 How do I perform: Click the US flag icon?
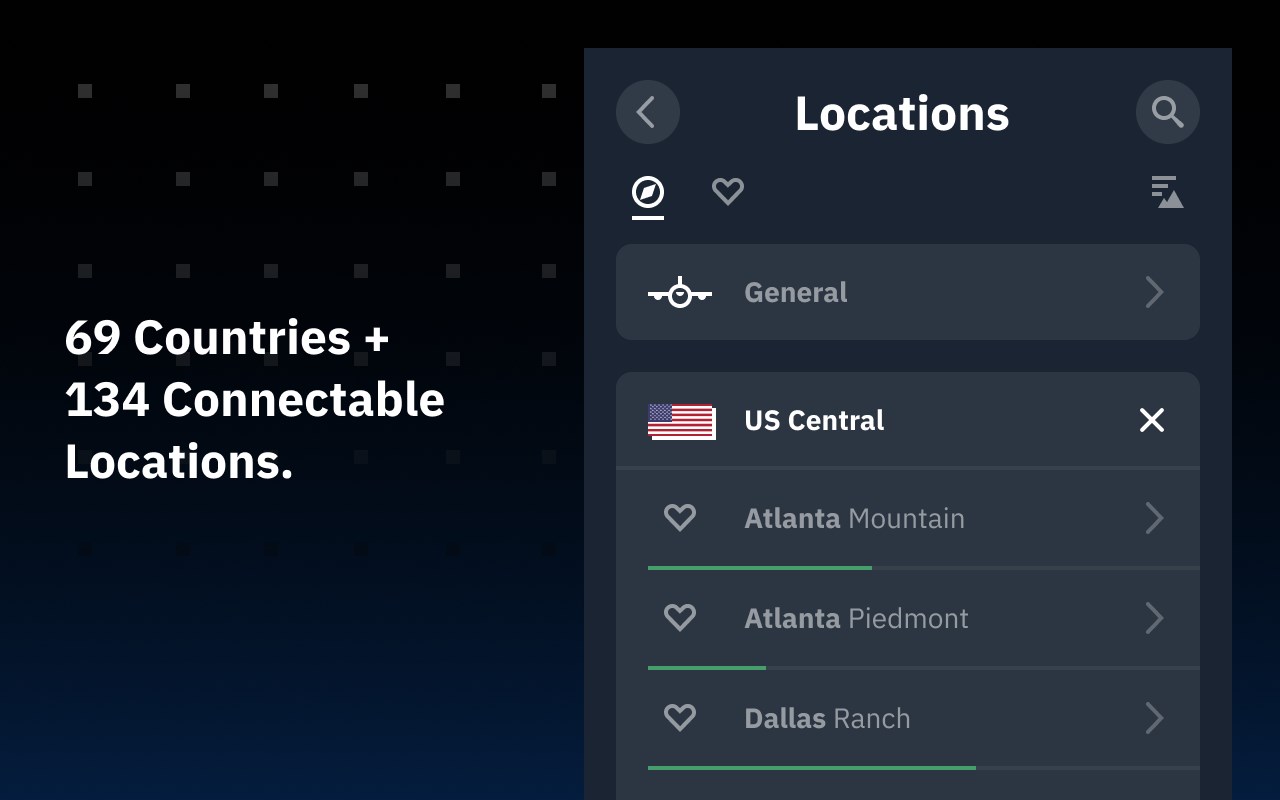tap(681, 421)
